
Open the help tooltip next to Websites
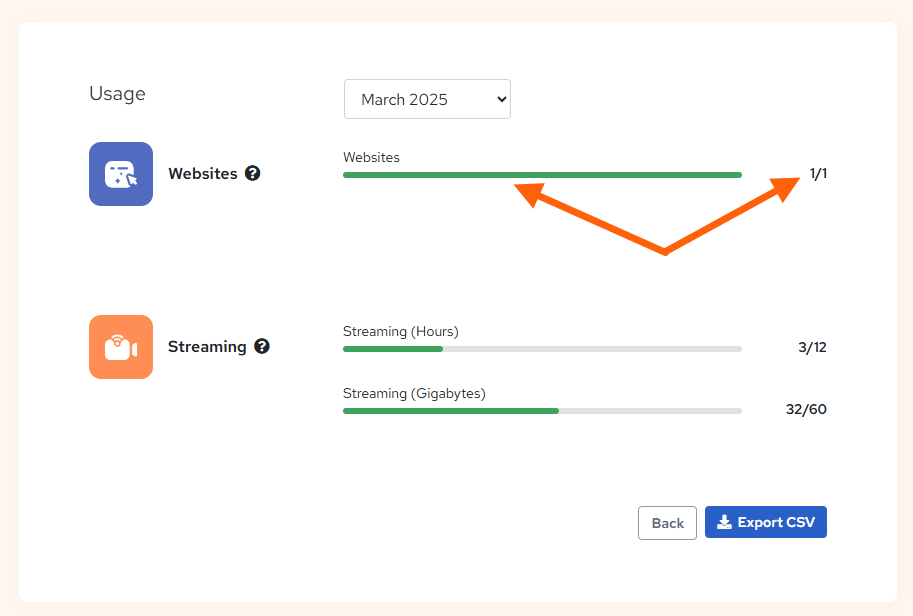tap(252, 173)
